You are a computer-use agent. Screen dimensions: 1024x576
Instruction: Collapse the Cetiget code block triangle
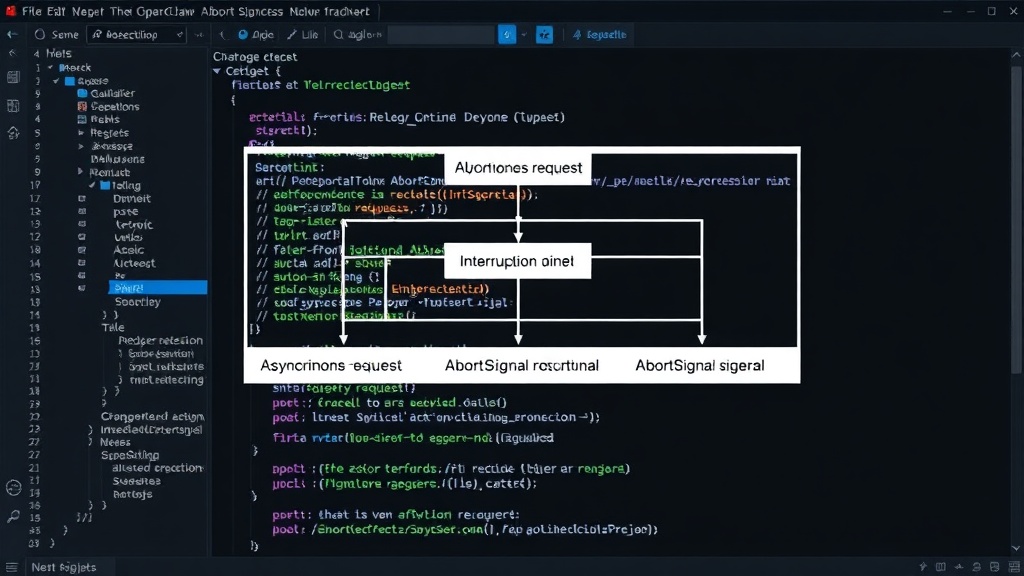point(217,71)
